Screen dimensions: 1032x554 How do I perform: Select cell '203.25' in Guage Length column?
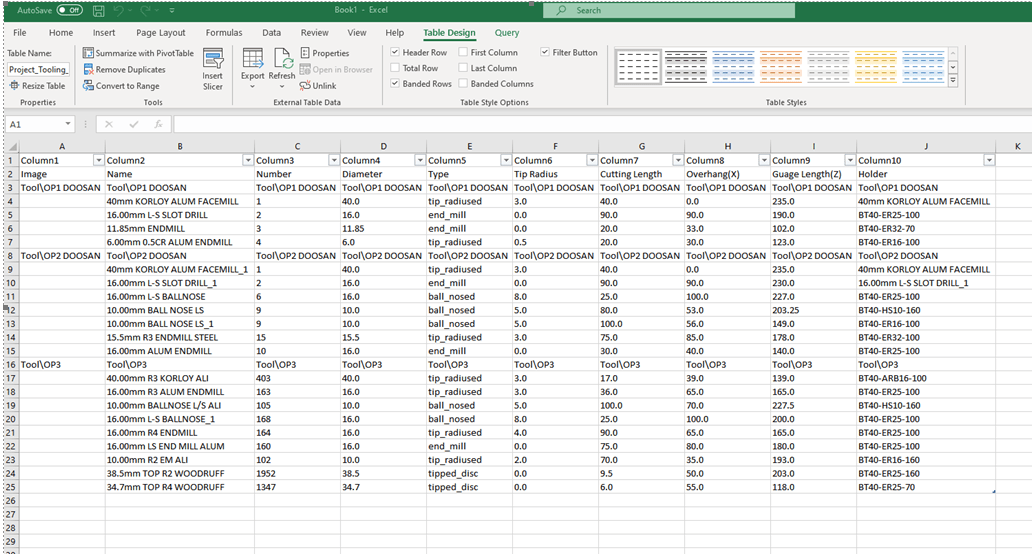pyautogui.click(x=813, y=311)
